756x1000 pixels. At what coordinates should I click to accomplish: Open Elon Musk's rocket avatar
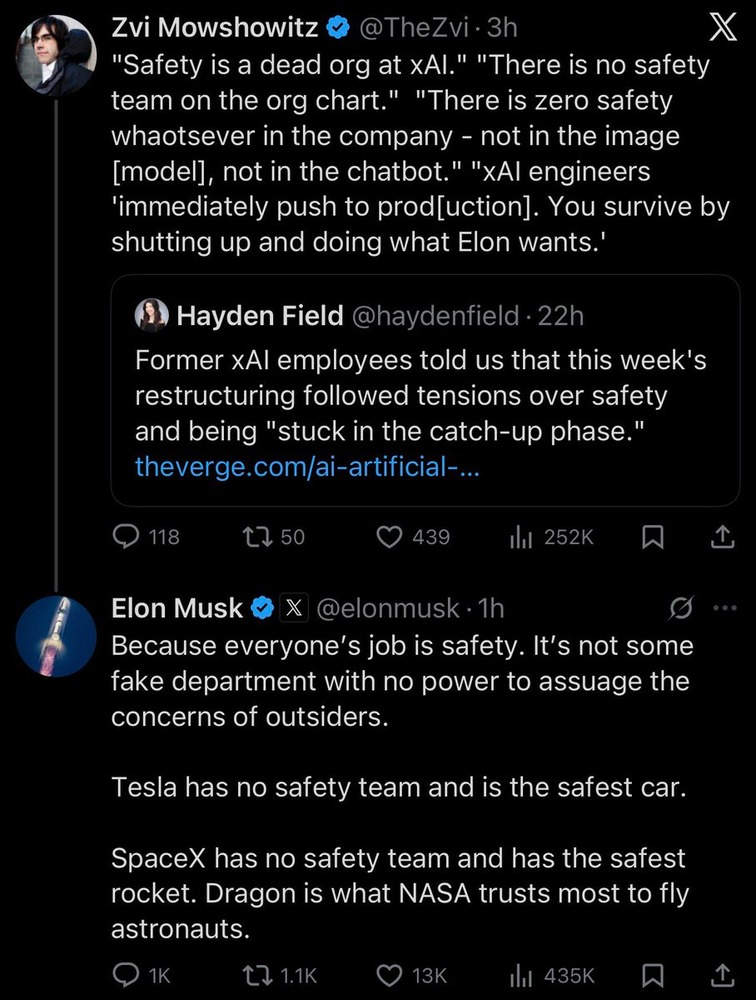pos(57,635)
